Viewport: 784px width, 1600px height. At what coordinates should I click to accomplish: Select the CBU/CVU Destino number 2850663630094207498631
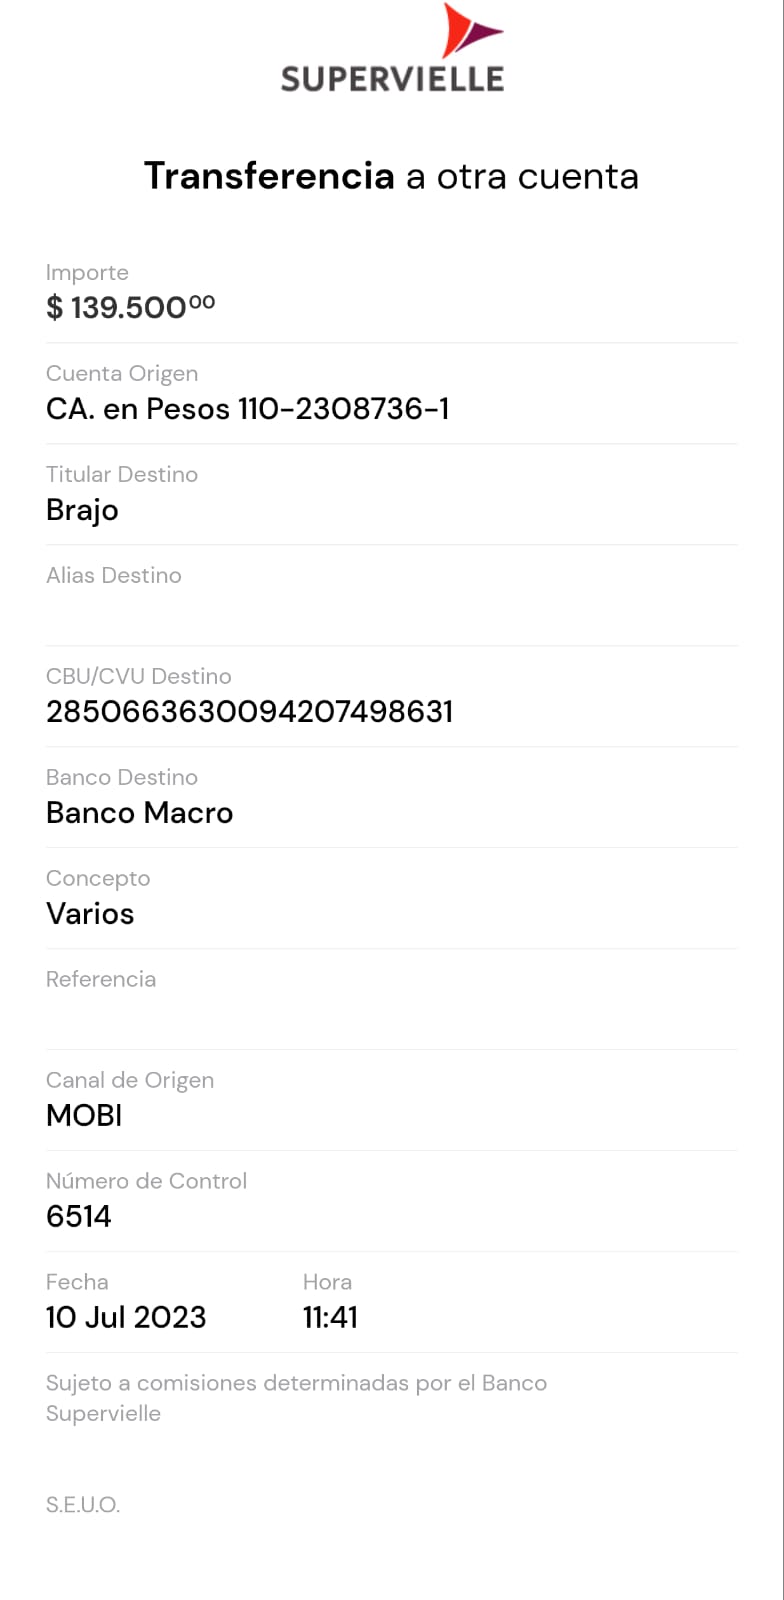pyautogui.click(x=250, y=712)
